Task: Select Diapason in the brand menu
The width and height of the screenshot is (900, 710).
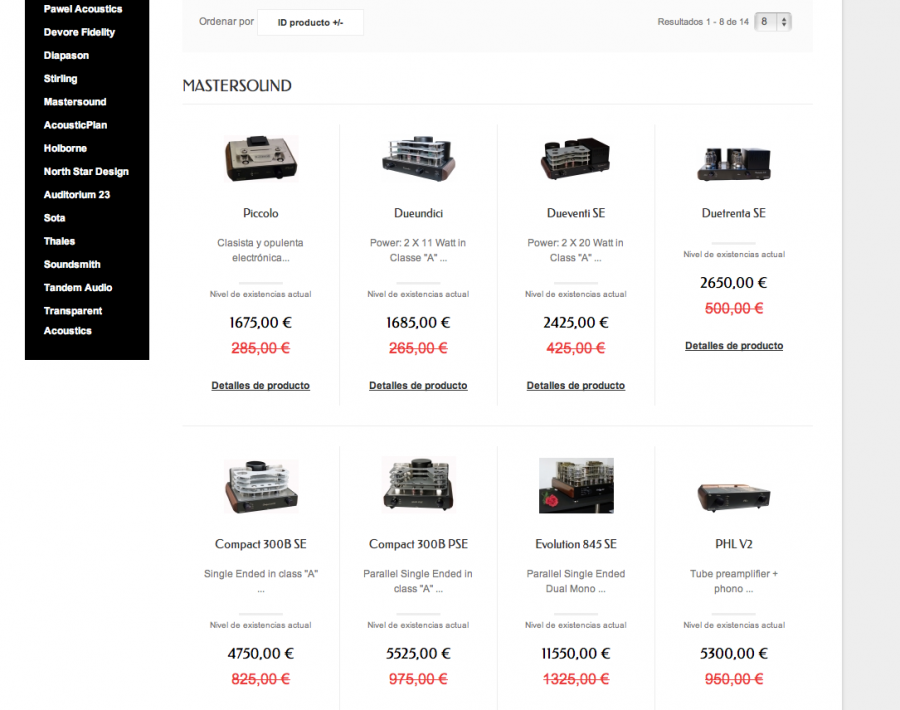Action: [x=66, y=56]
